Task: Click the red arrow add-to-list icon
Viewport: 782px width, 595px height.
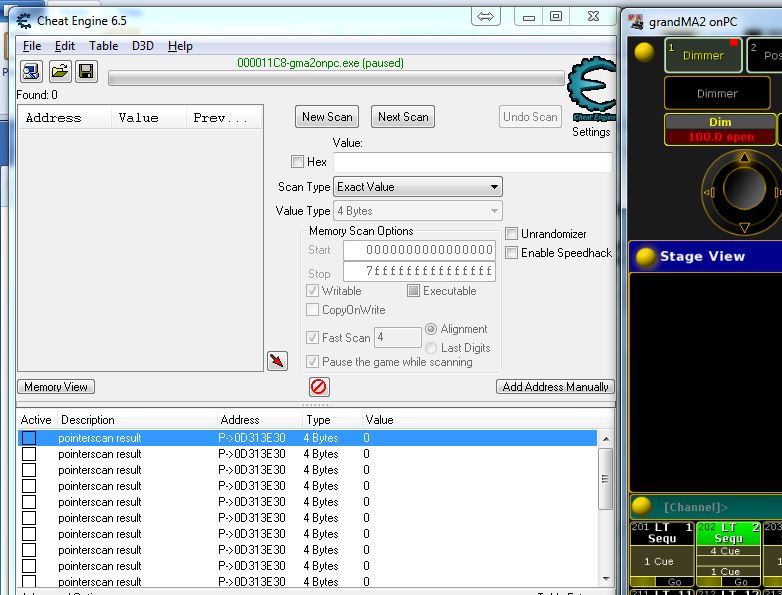Action: [x=277, y=361]
